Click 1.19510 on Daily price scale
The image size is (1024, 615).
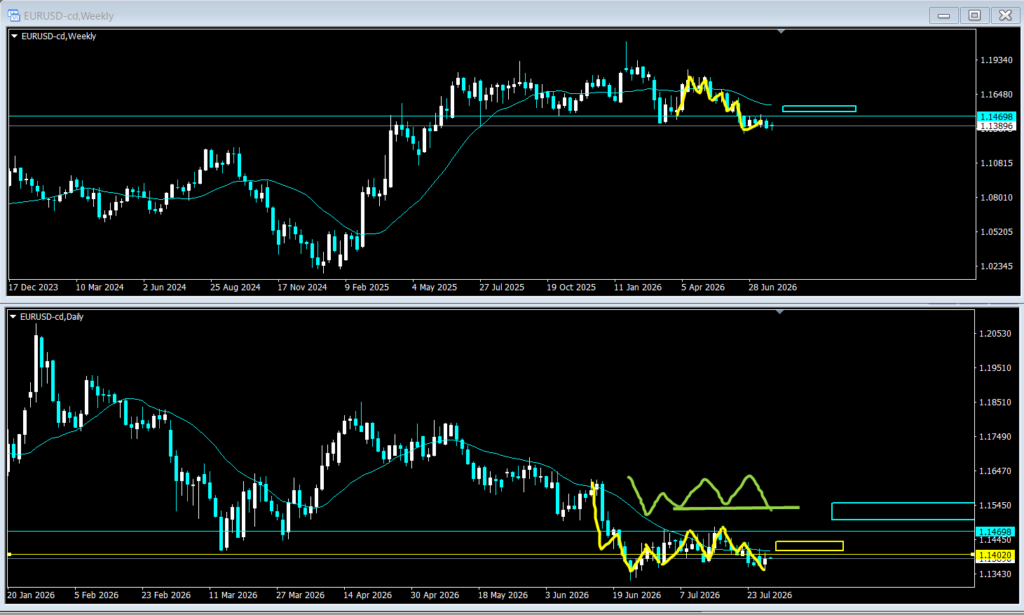995,368
